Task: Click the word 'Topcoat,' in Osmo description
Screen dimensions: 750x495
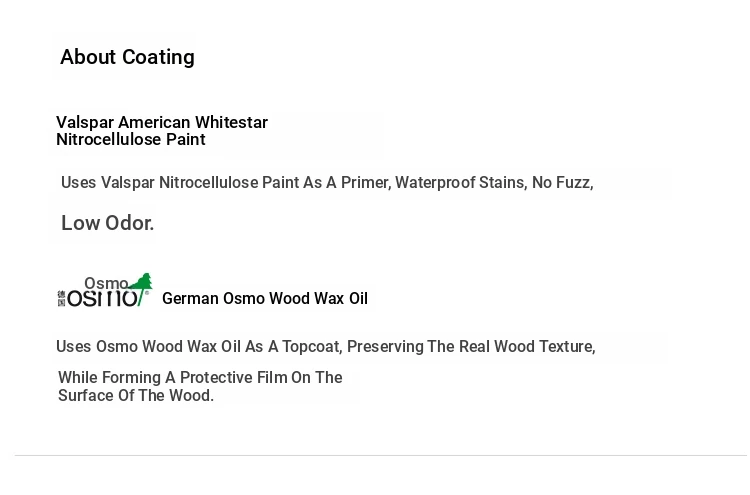Action: (312, 347)
